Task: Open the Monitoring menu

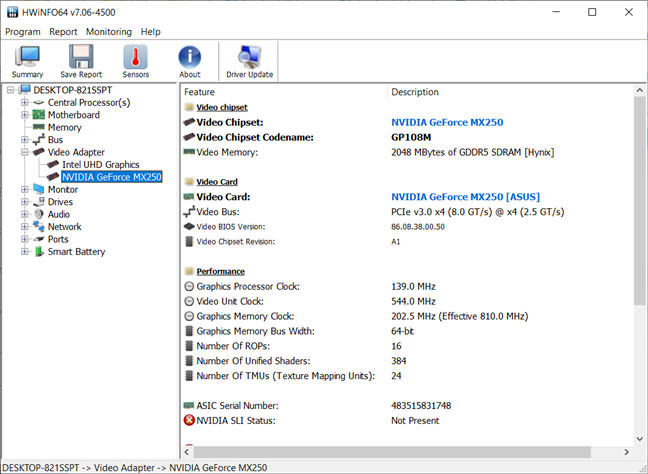Action: click(109, 32)
